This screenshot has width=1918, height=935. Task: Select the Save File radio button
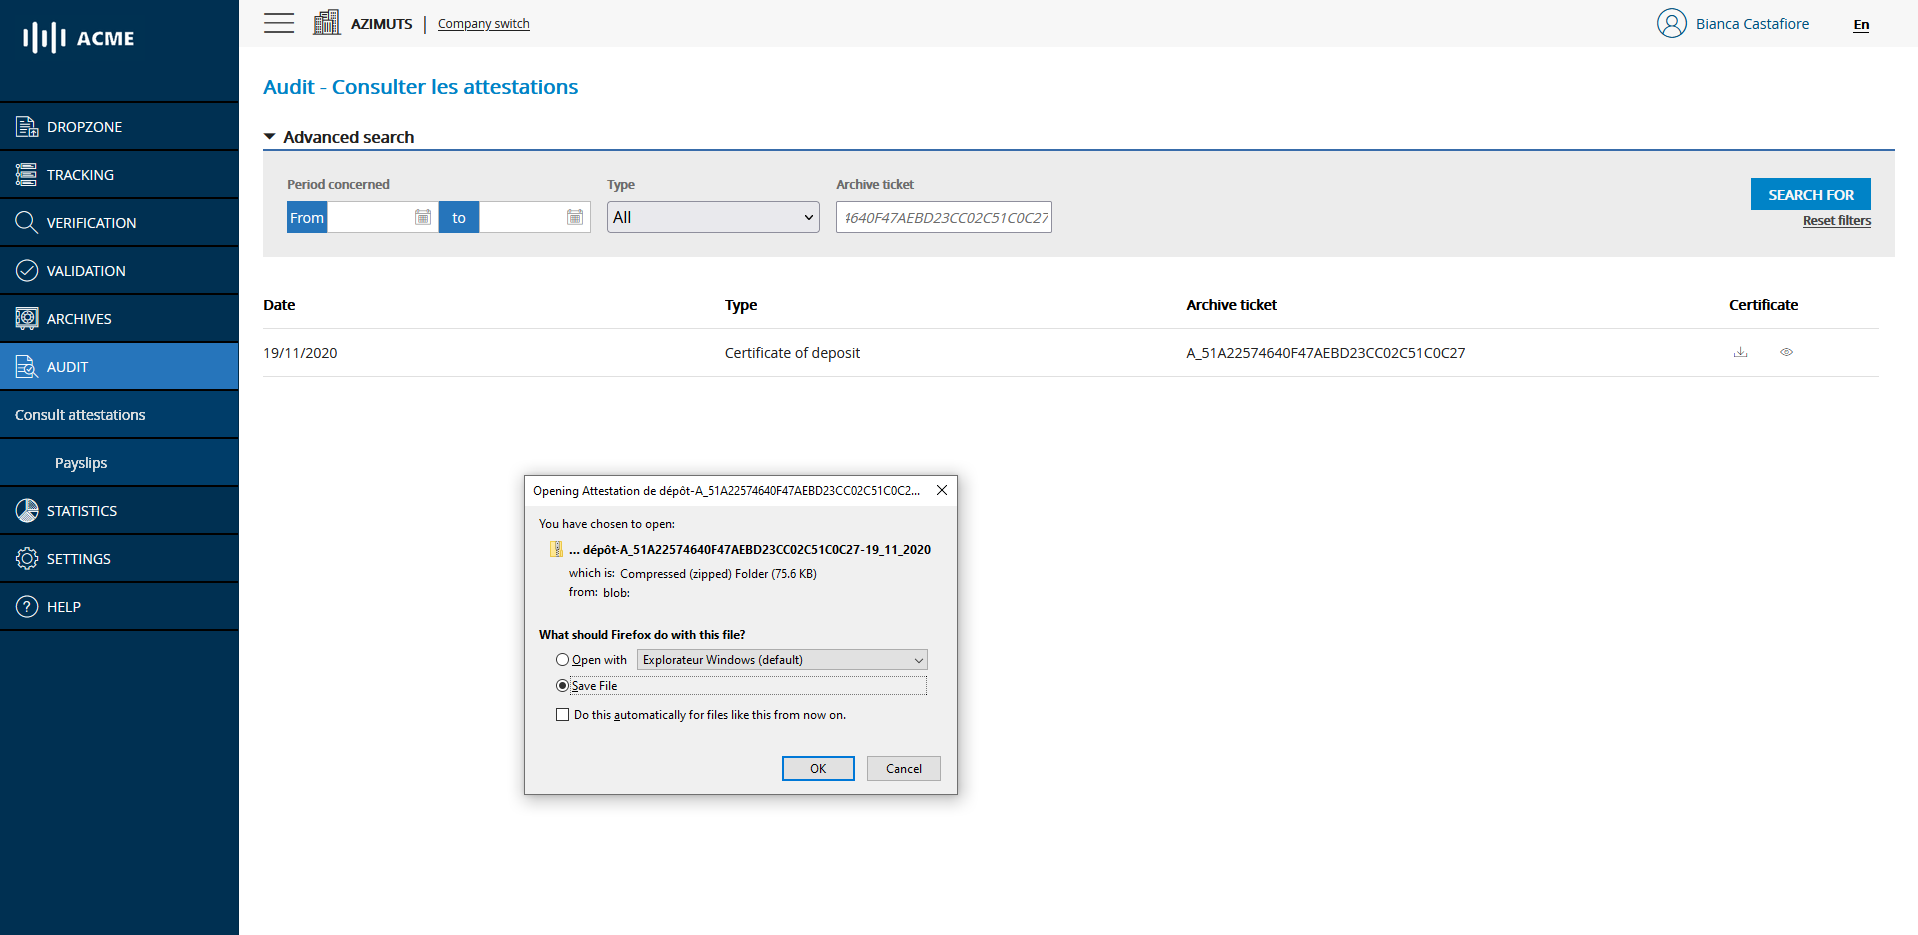pos(562,686)
